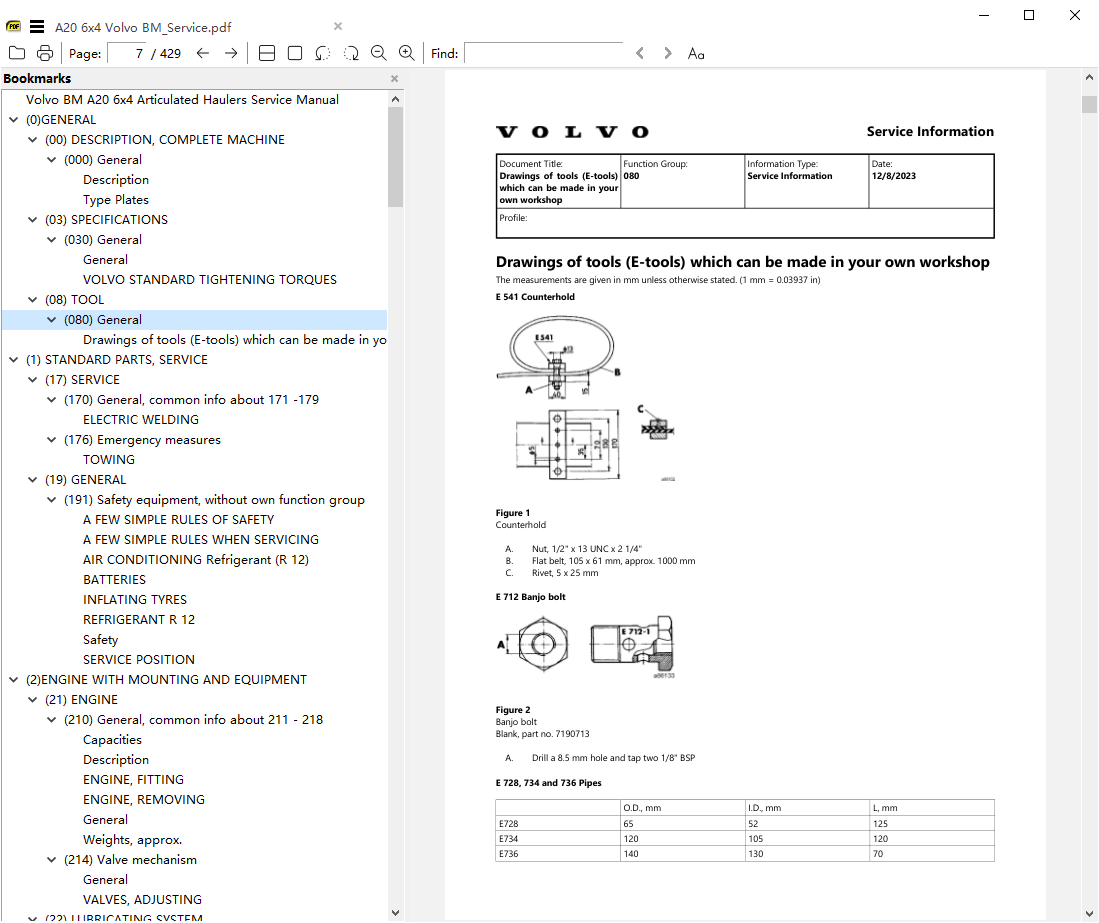
Task: Rotate page counterclockwise
Action: (x=322, y=53)
